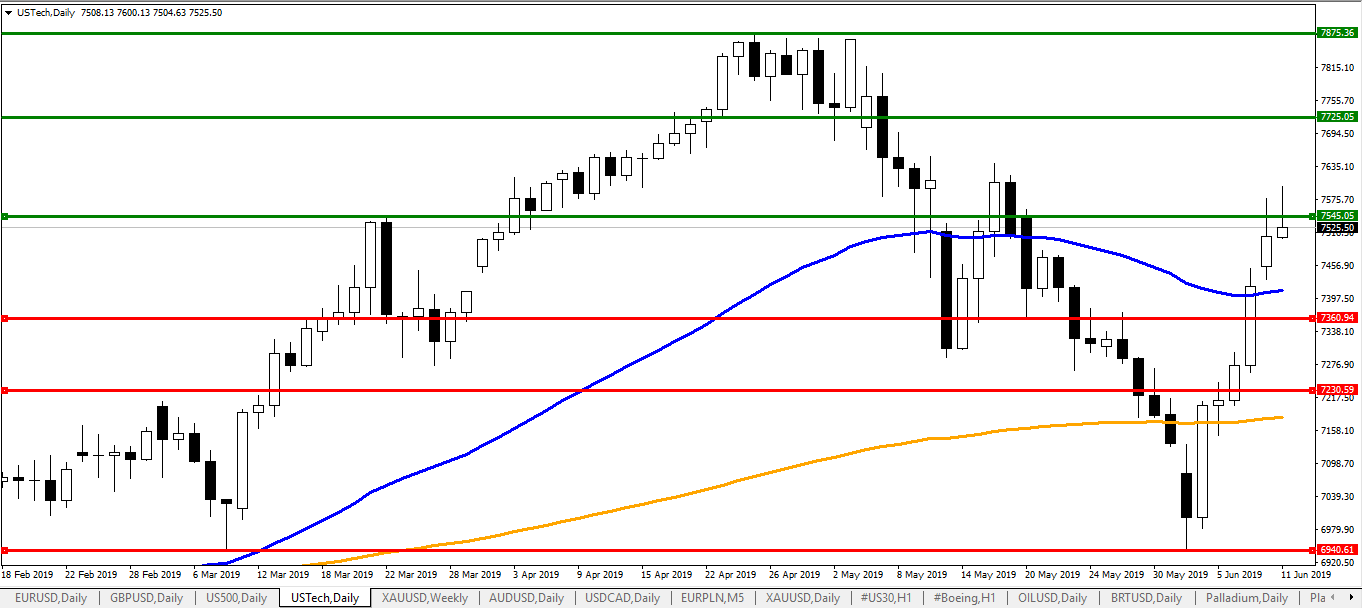Image resolution: width=1362 pixels, height=609 pixels.
Task: Select the red 6940.61 line handle
Action: [x=5, y=550]
